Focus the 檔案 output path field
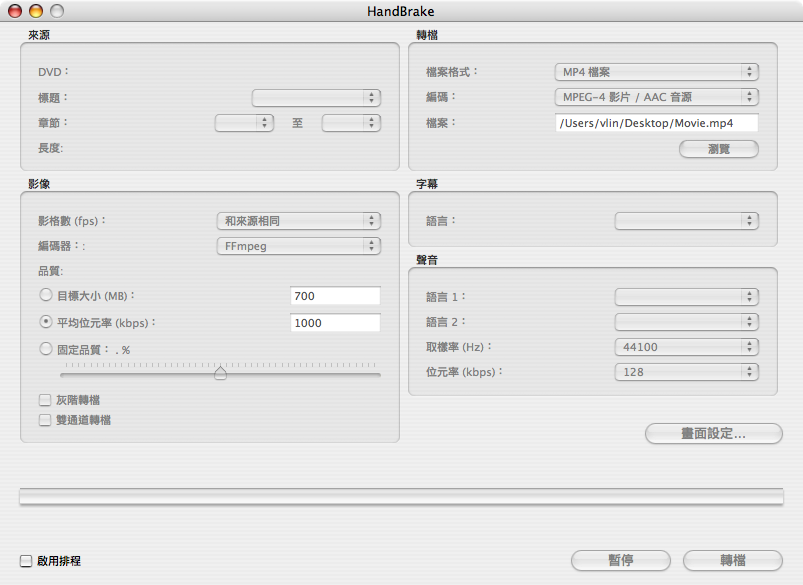The width and height of the screenshot is (803, 585). [x=657, y=123]
